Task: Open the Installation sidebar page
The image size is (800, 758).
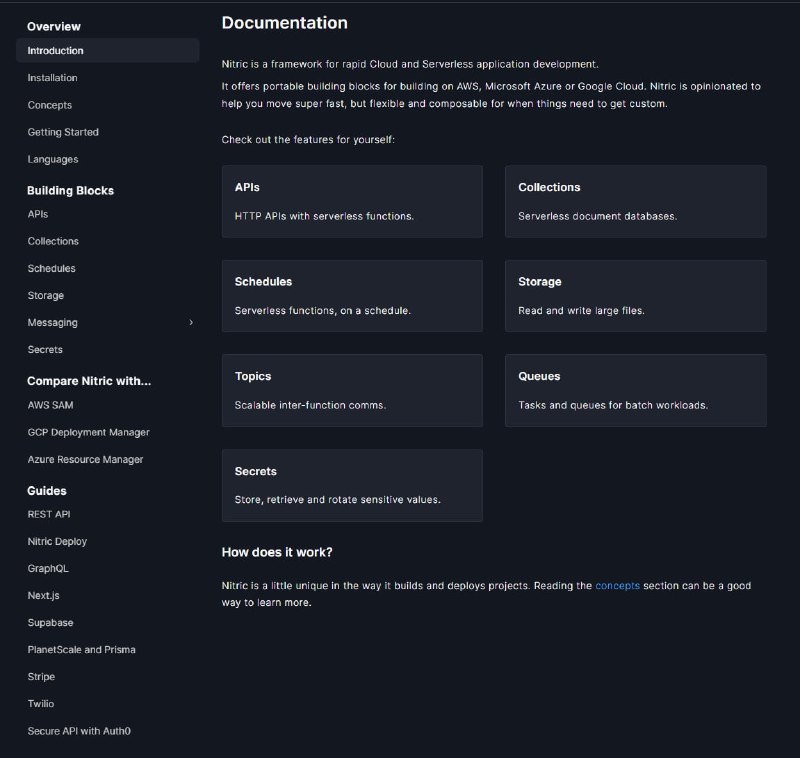Action: pyautogui.click(x=53, y=78)
